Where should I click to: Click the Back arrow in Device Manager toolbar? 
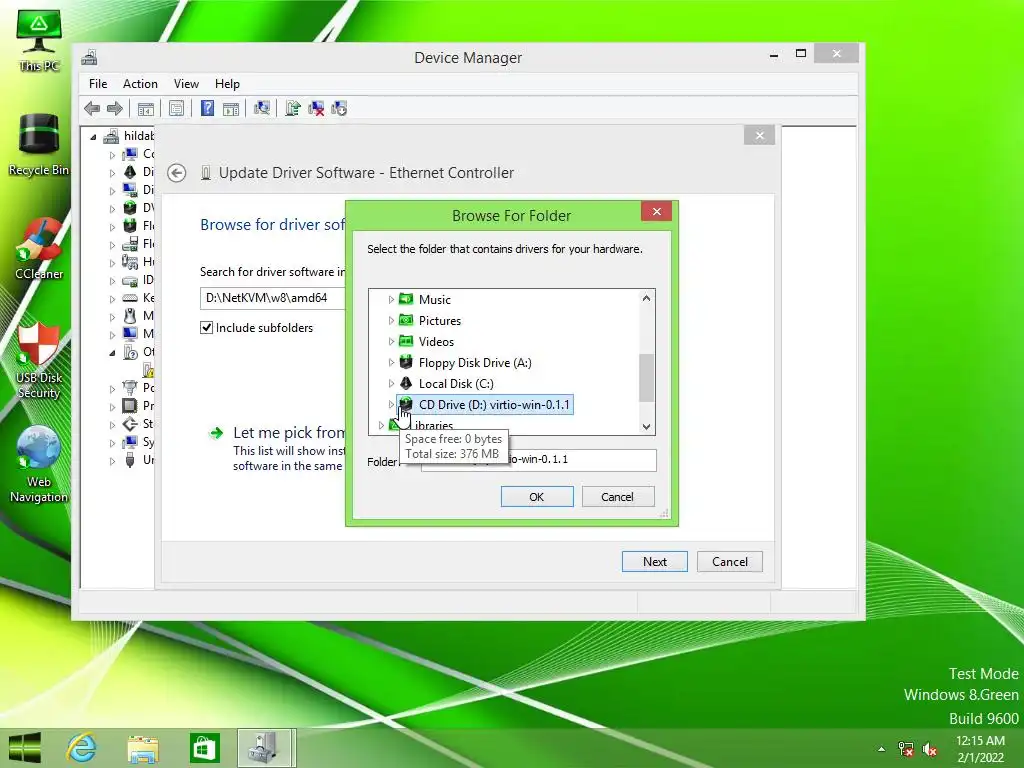(92, 108)
